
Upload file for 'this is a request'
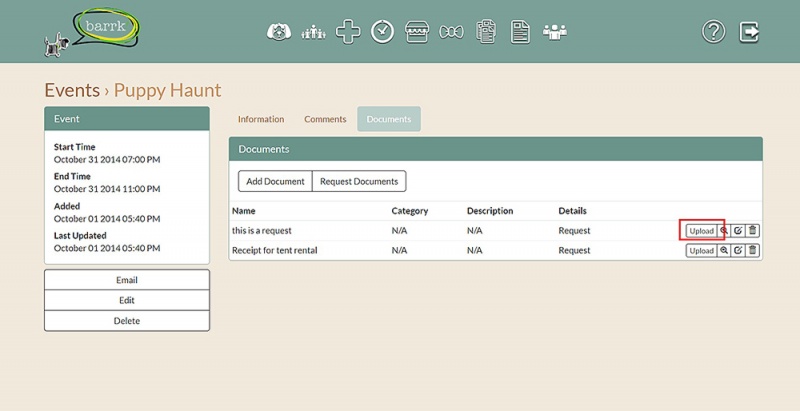tap(702, 231)
